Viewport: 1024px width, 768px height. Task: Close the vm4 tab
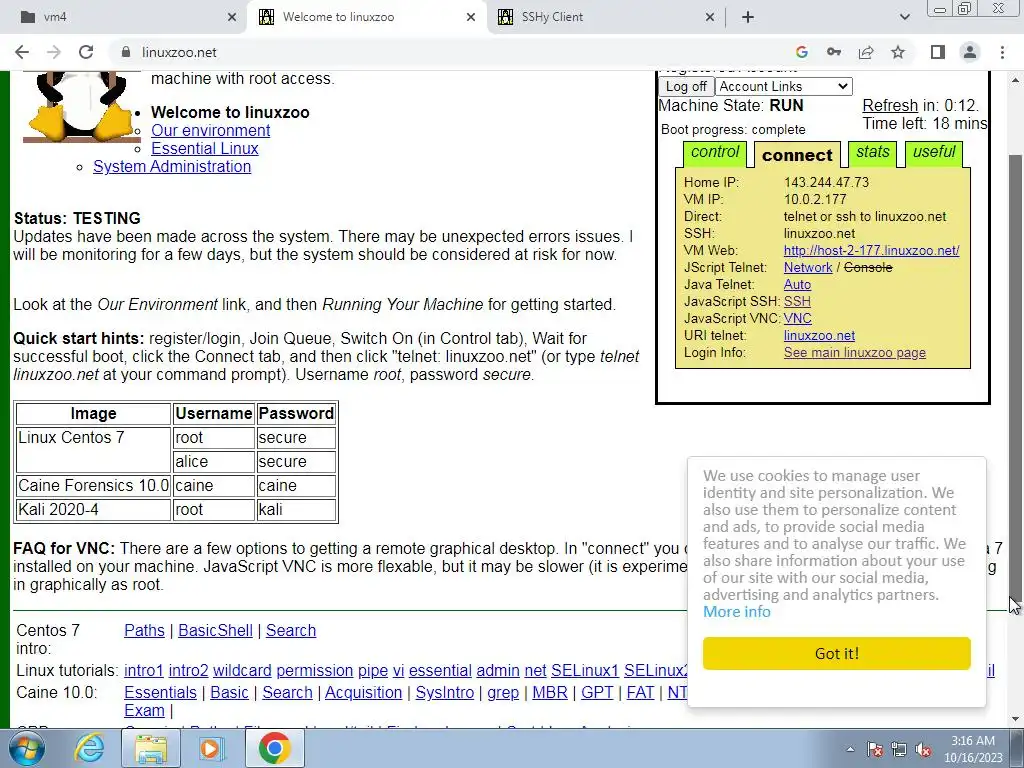pyautogui.click(x=232, y=17)
